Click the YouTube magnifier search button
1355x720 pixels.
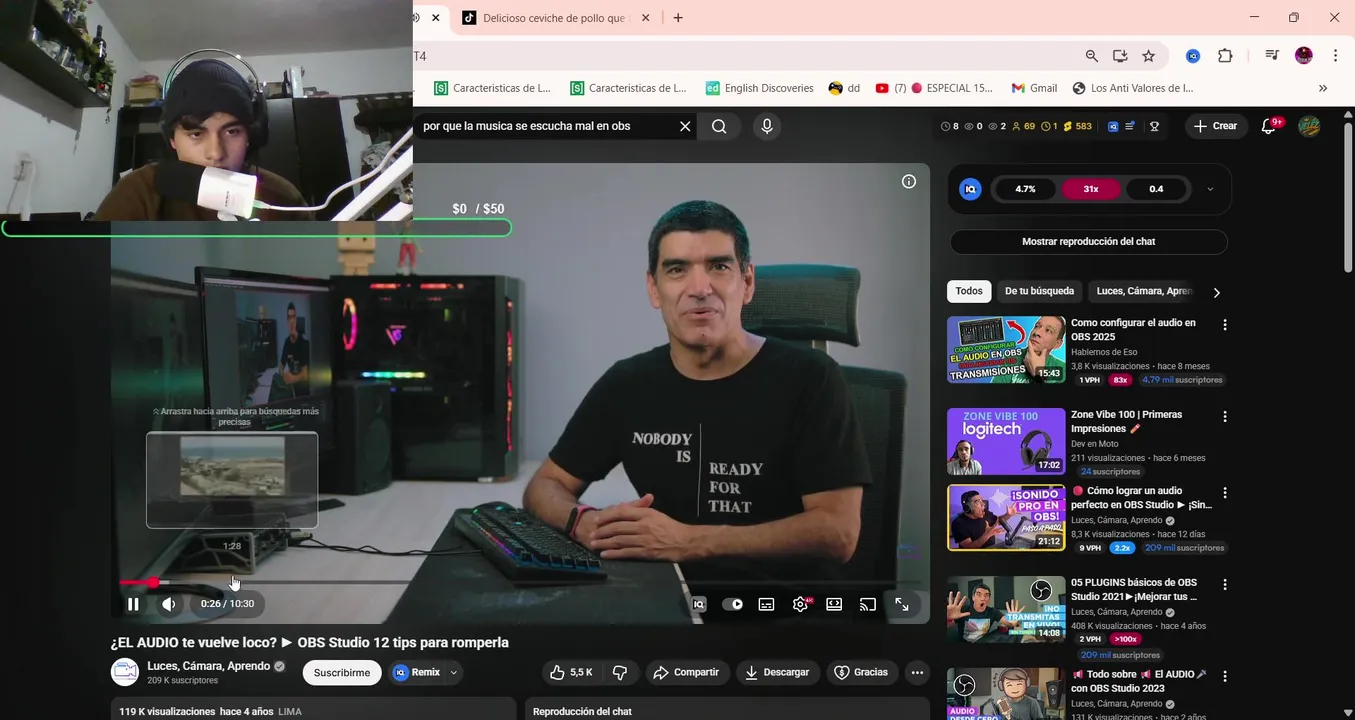point(719,126)
